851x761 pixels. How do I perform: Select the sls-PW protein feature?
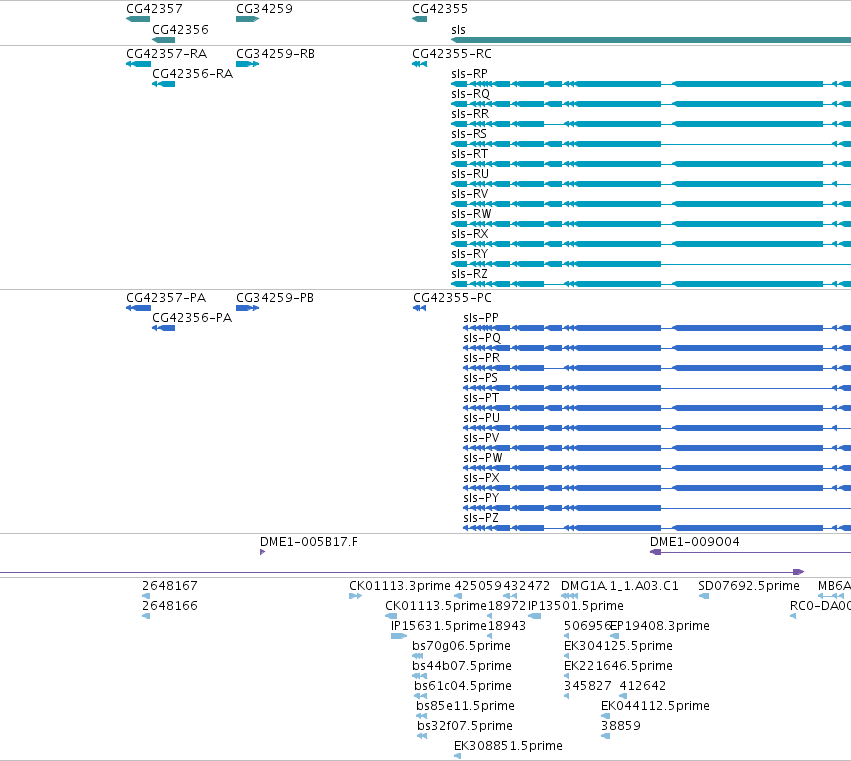[657, 468]
